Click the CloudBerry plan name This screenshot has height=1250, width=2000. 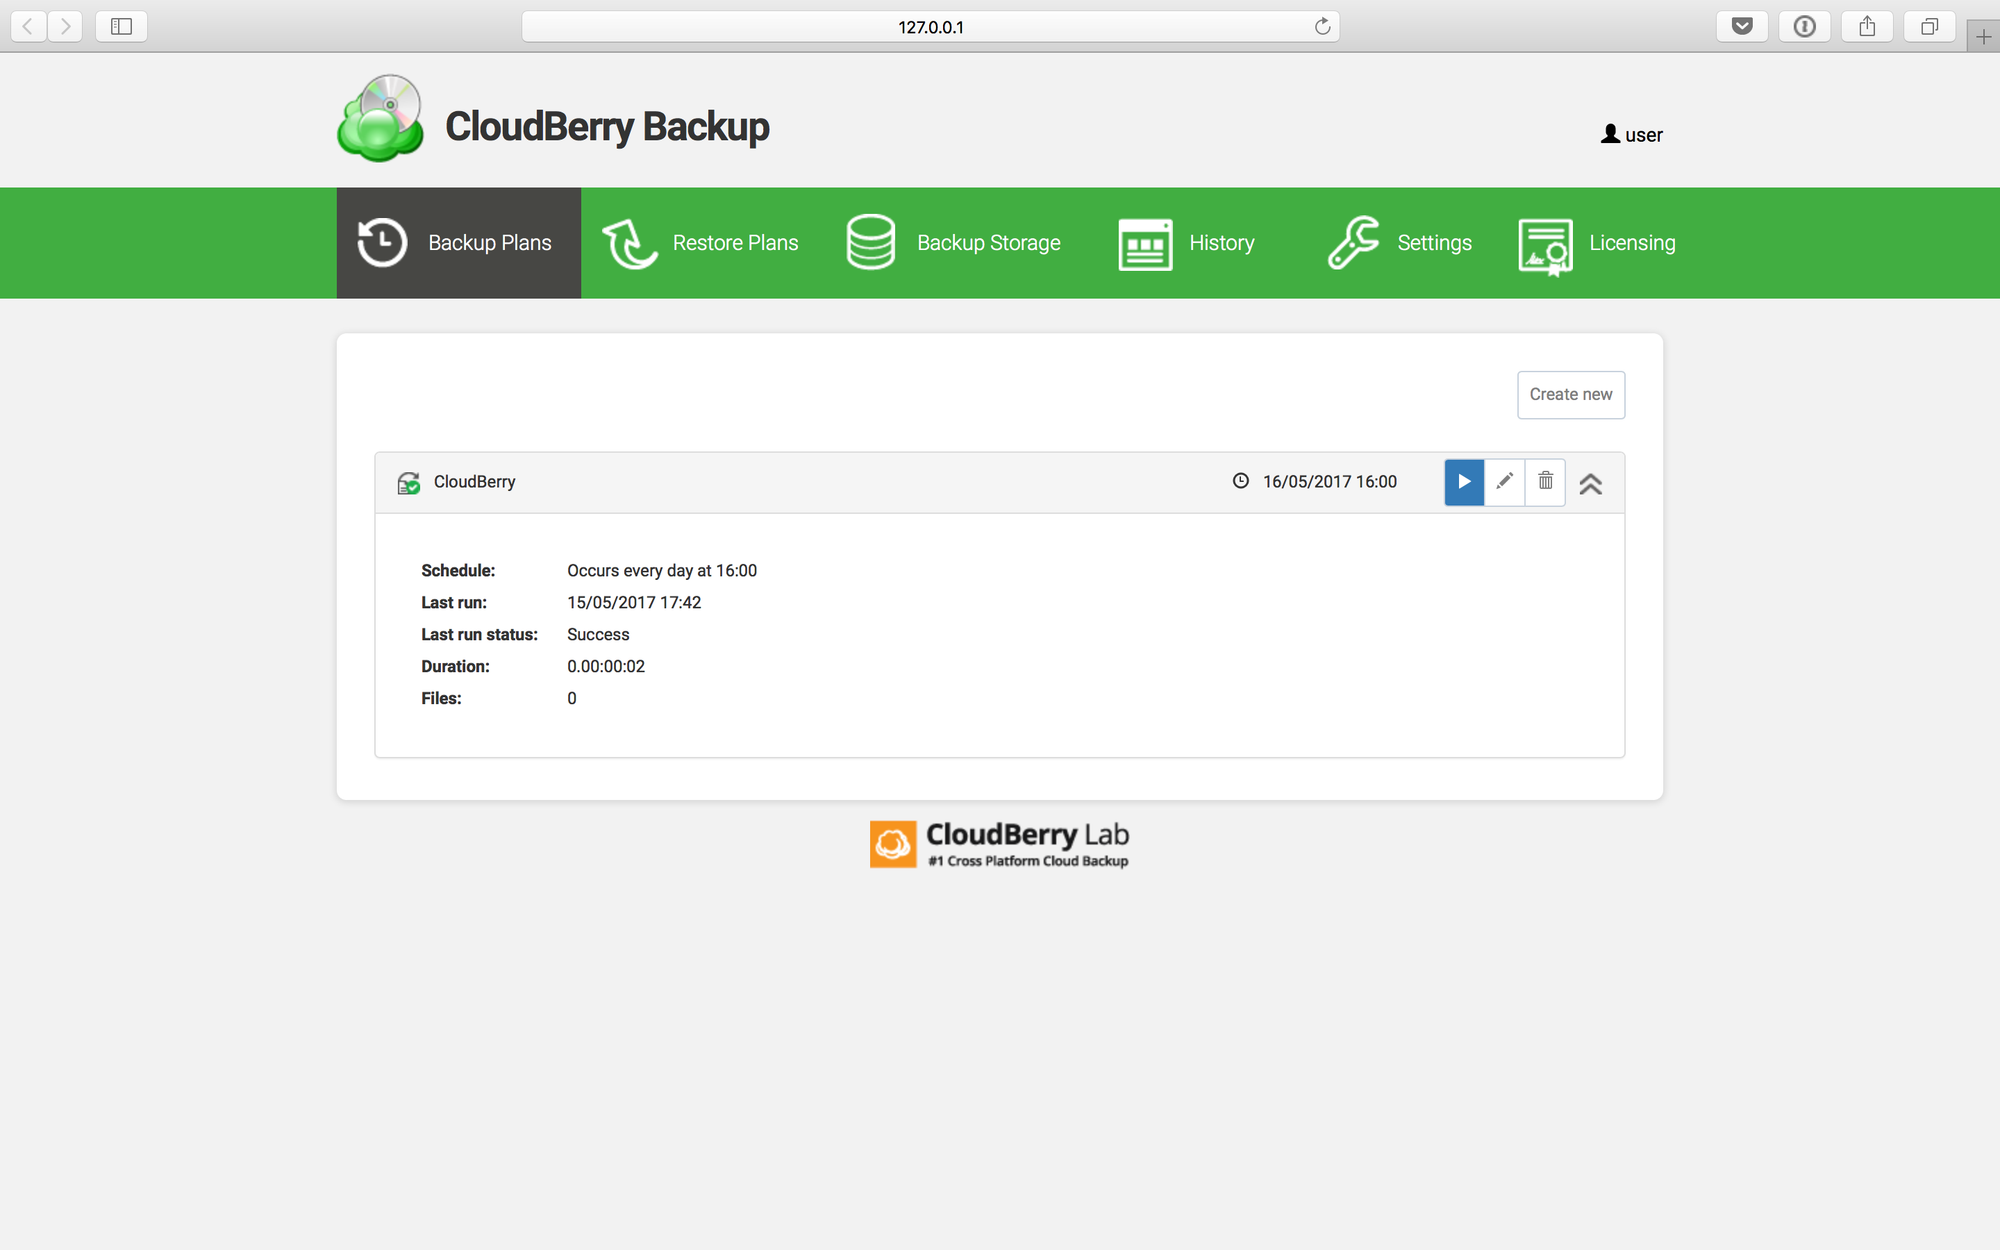click(x=474, y=482)
